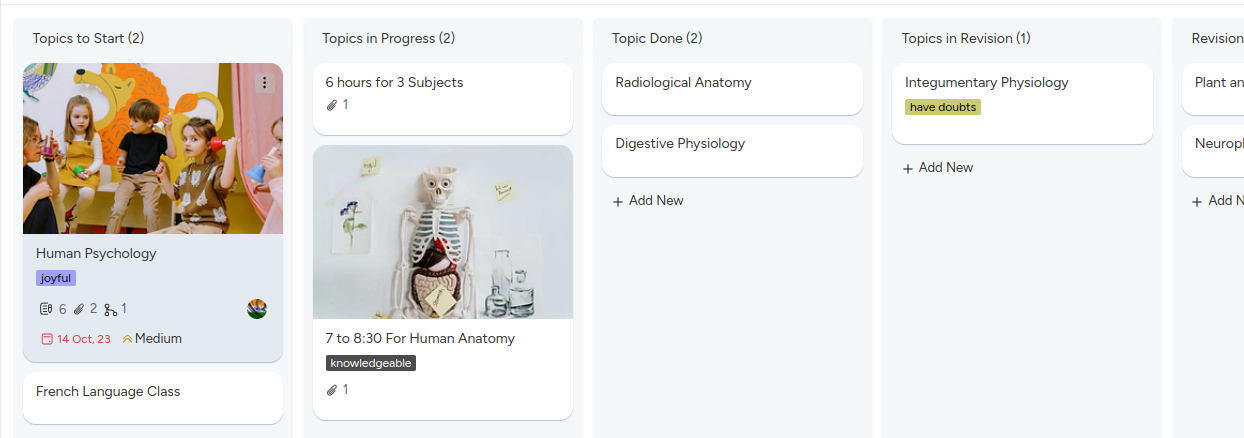
Task: Click Medium priority chevron icon
Action: tap(127, 339)
